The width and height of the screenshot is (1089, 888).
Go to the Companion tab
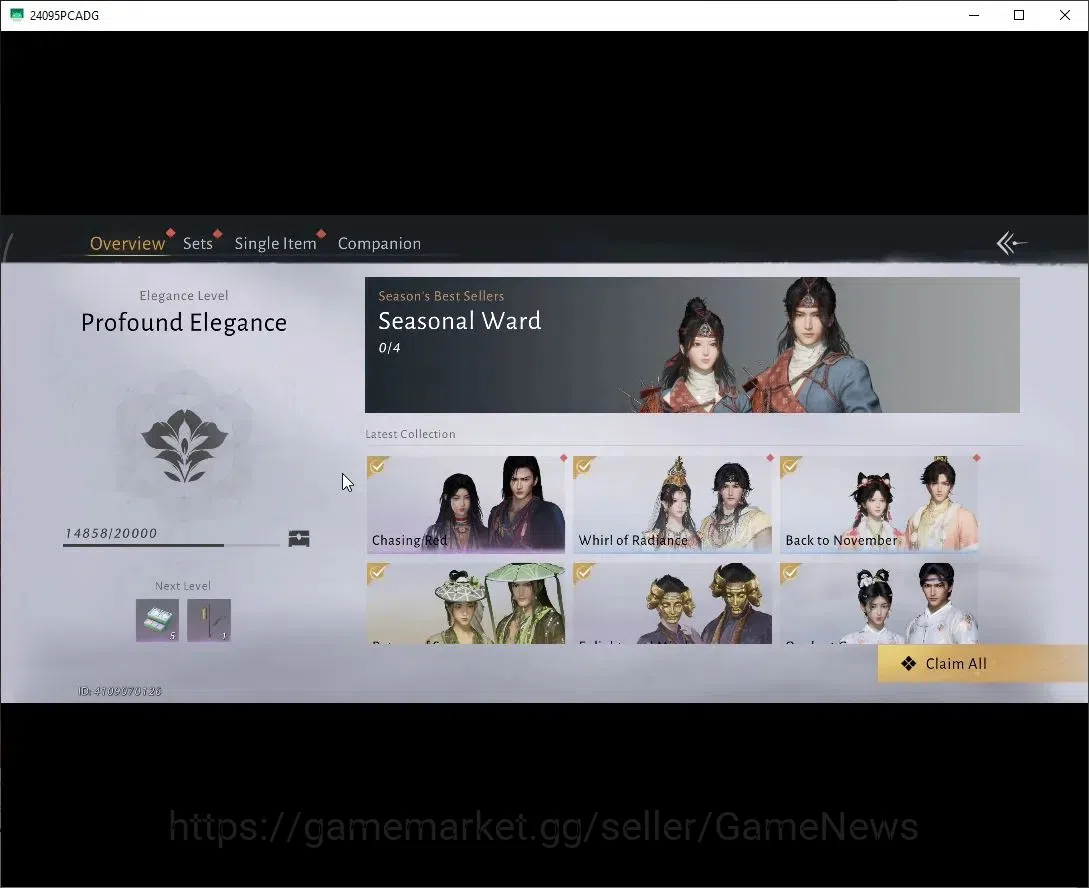pos(379,244)
